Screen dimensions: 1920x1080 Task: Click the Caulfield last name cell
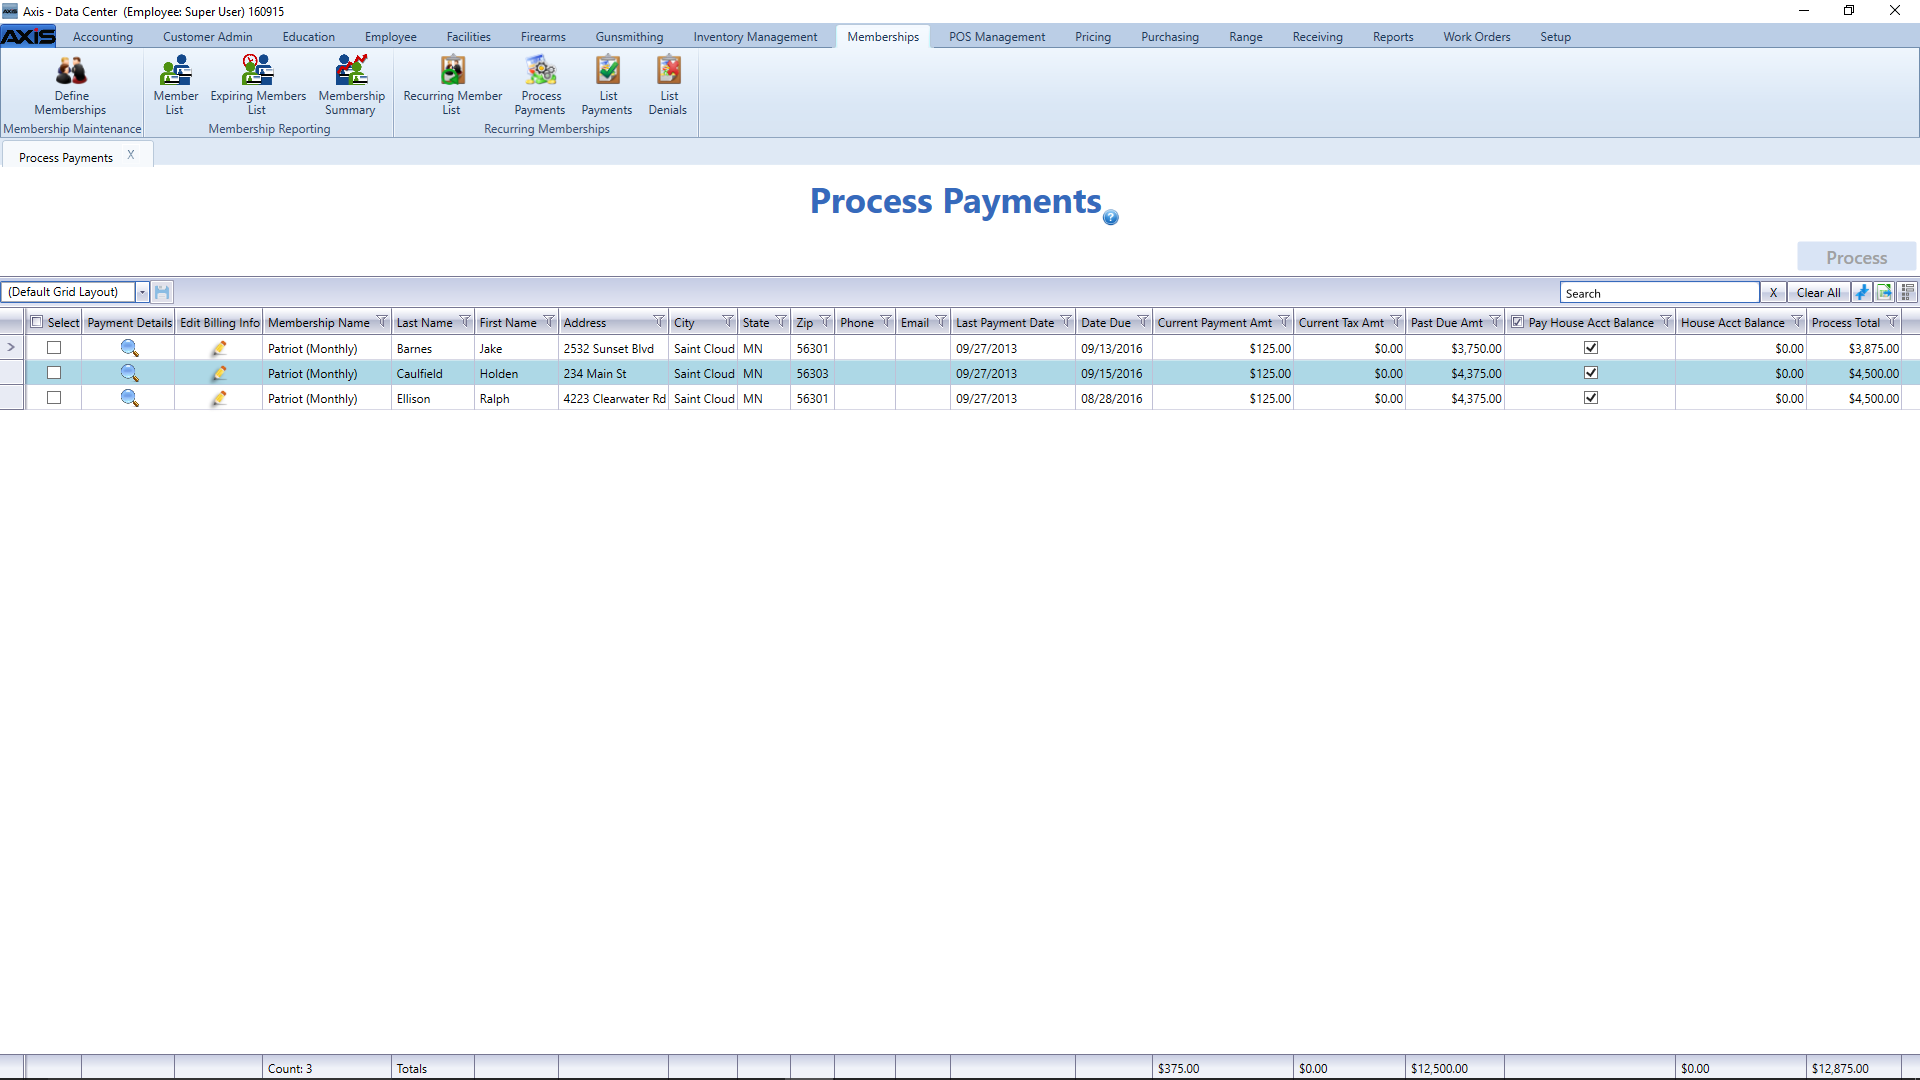point(433,373)
